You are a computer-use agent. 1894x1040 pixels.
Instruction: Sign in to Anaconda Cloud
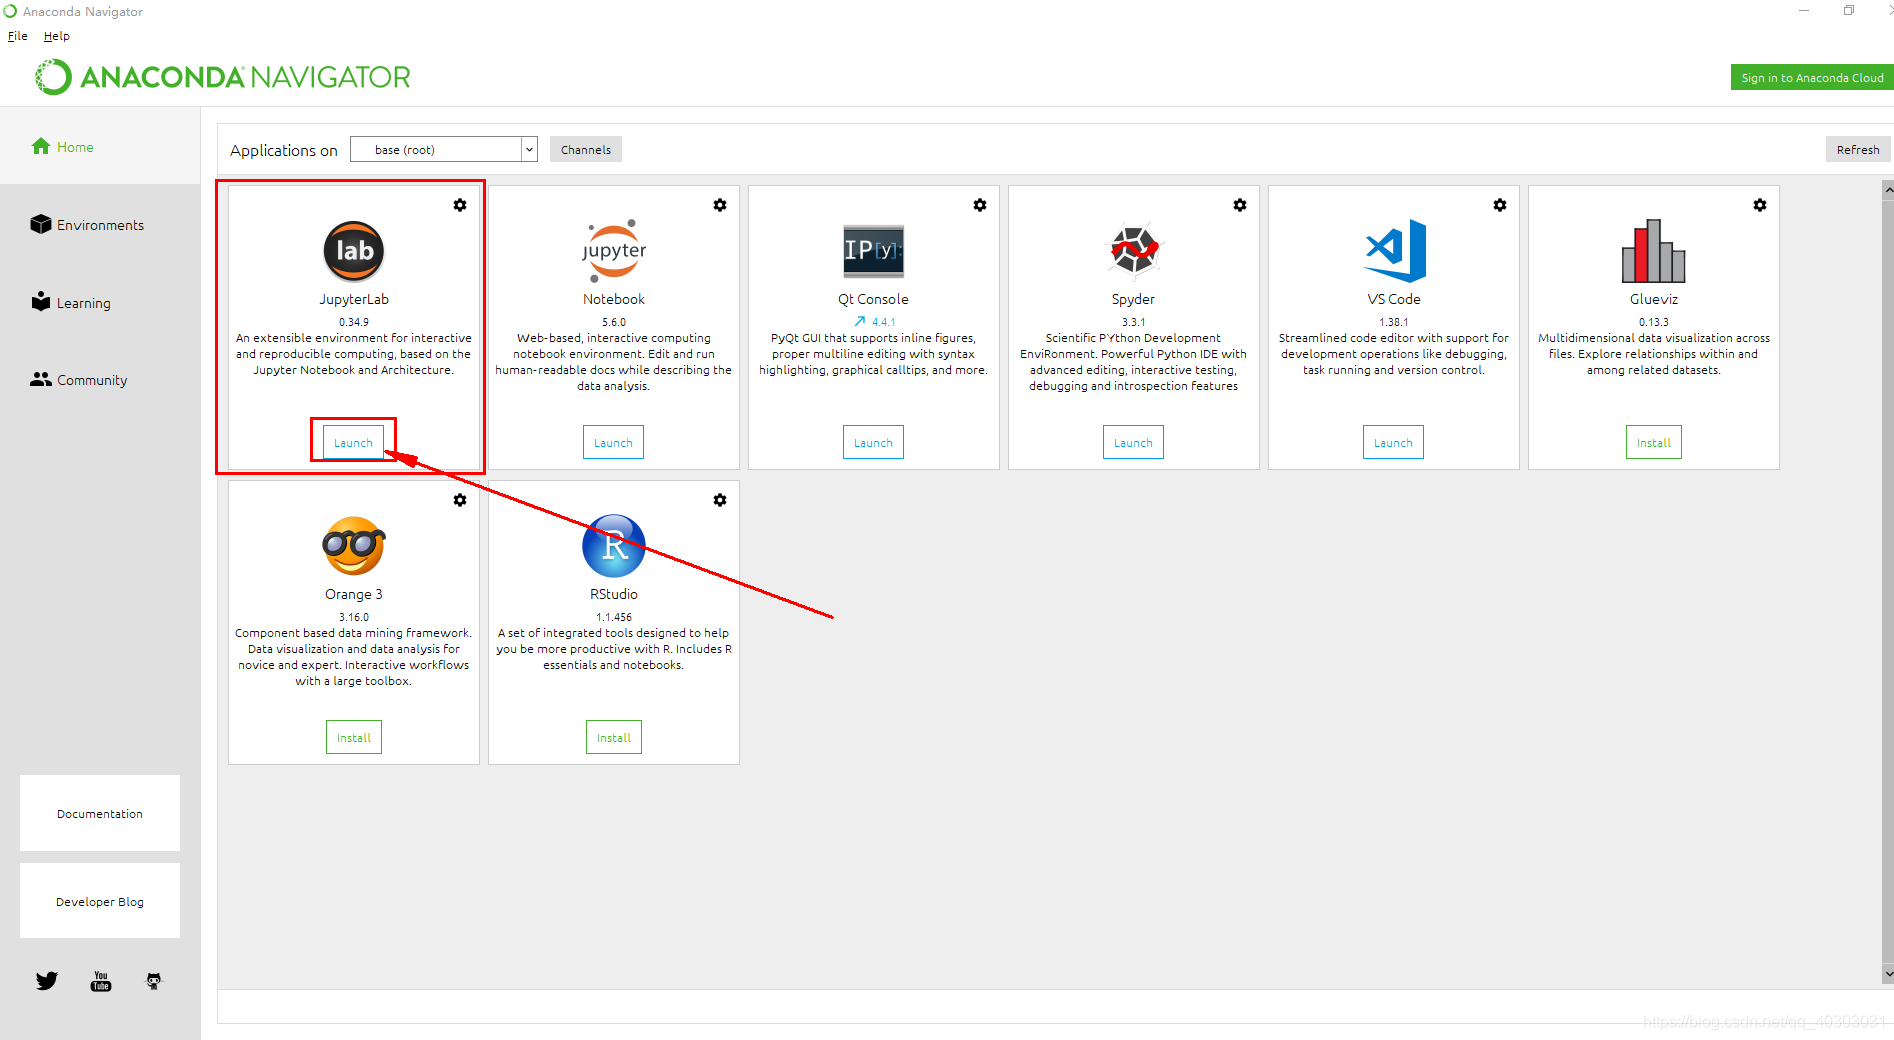coord(1812,78)
